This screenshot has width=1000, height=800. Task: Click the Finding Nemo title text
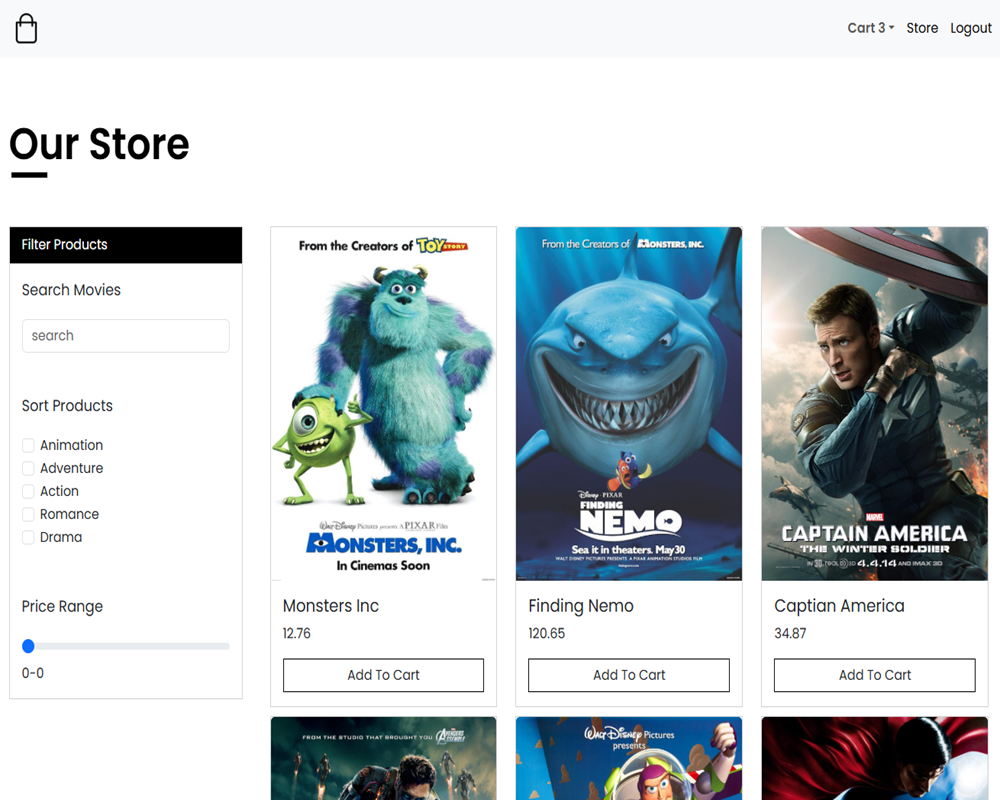[581, 606]
